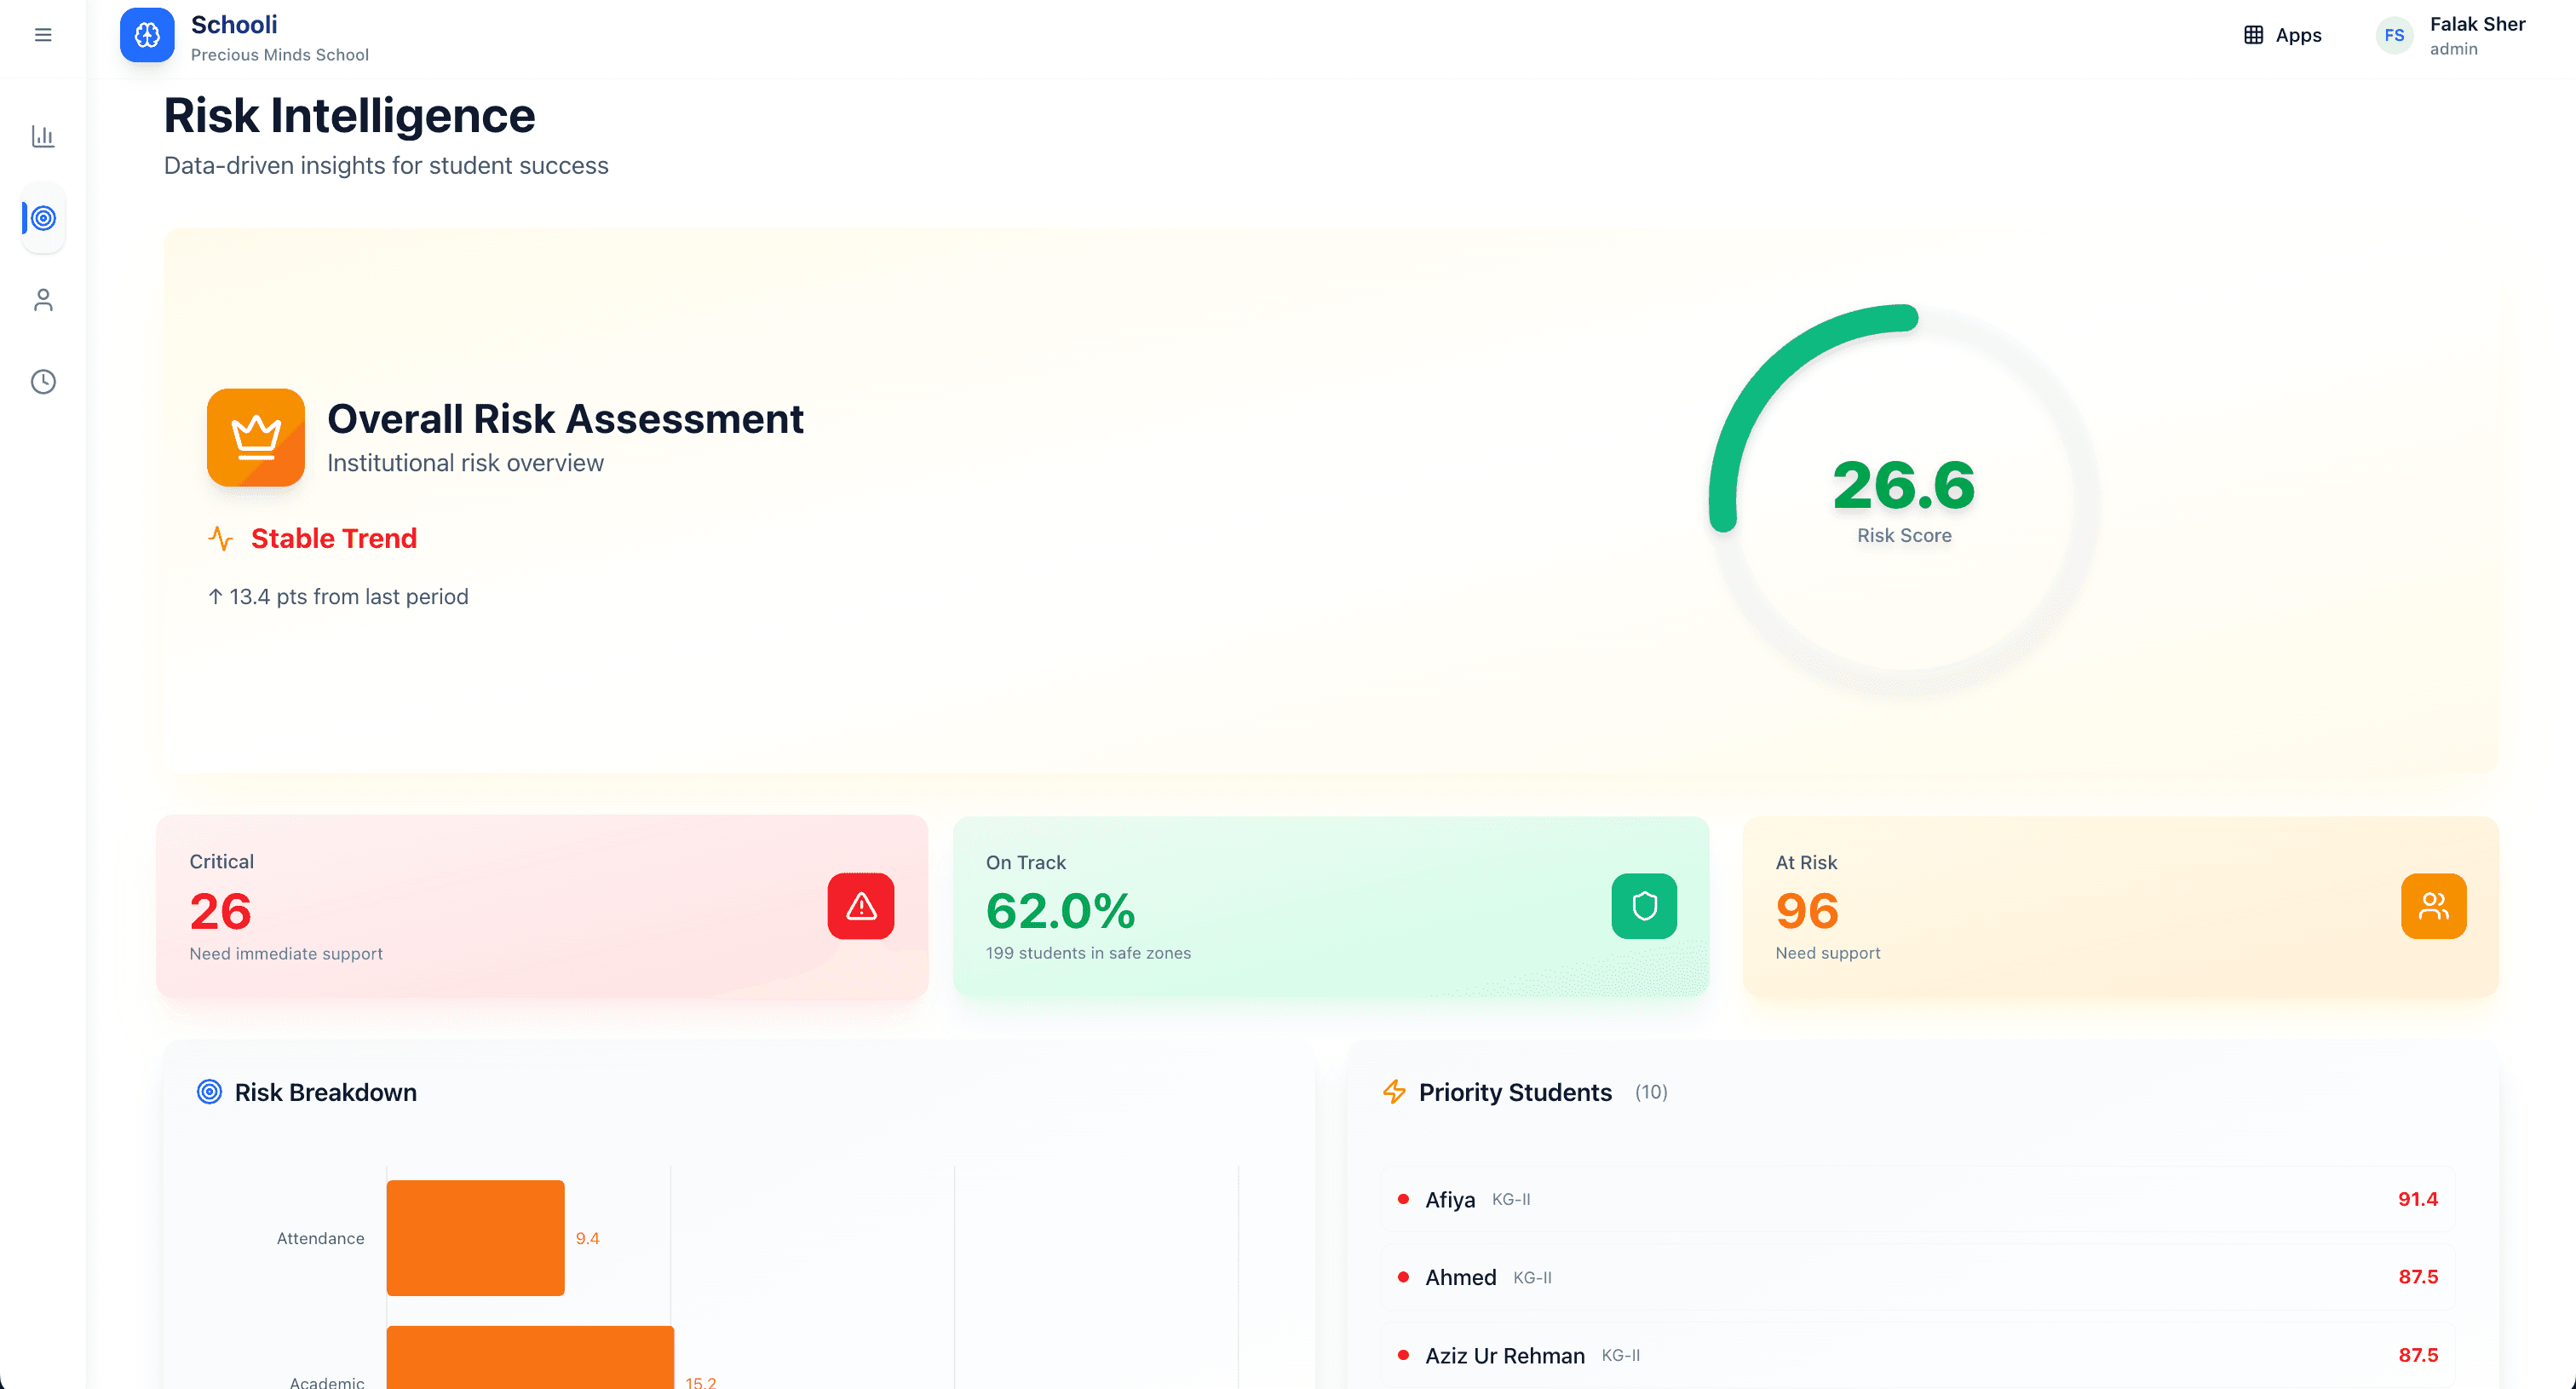The width and height of the screenshot is (2576, 1389).
Task: Select the Risk Intelligence target icon in sidebar
Action: 43,218
